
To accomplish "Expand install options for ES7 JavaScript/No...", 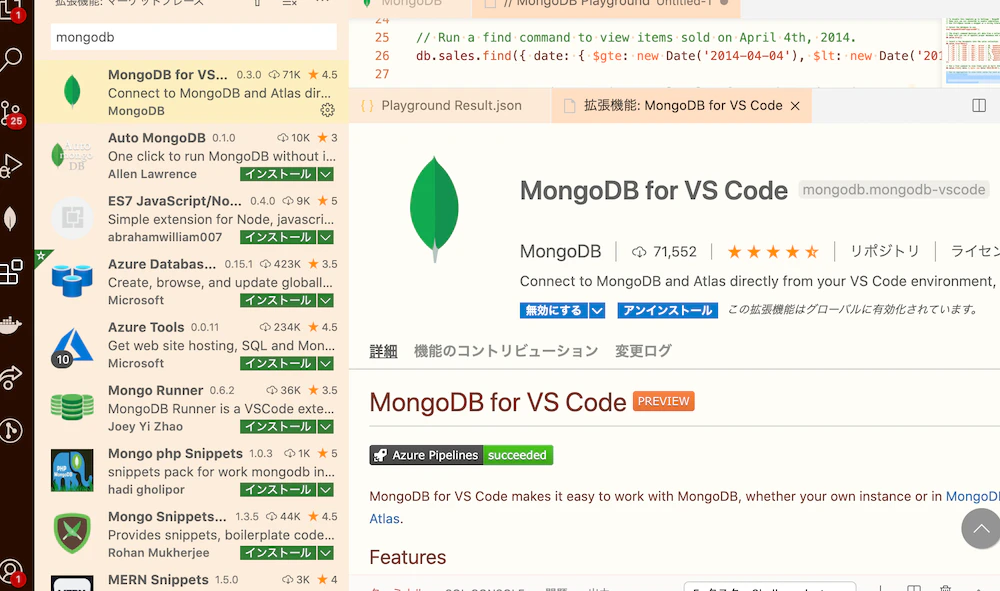I will click(325, 237).
